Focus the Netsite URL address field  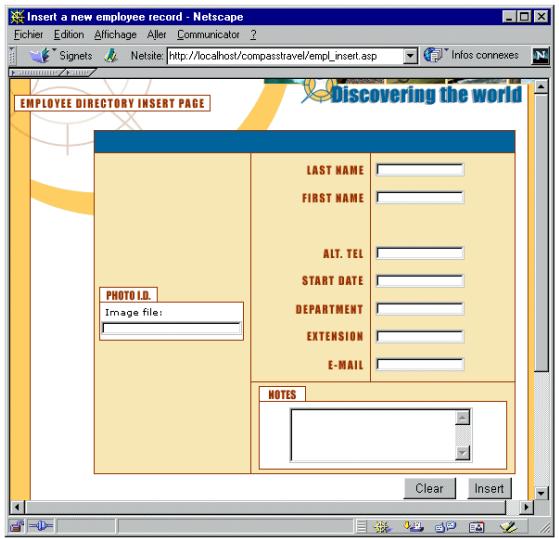pyautogui.click(x=286, y=56)
